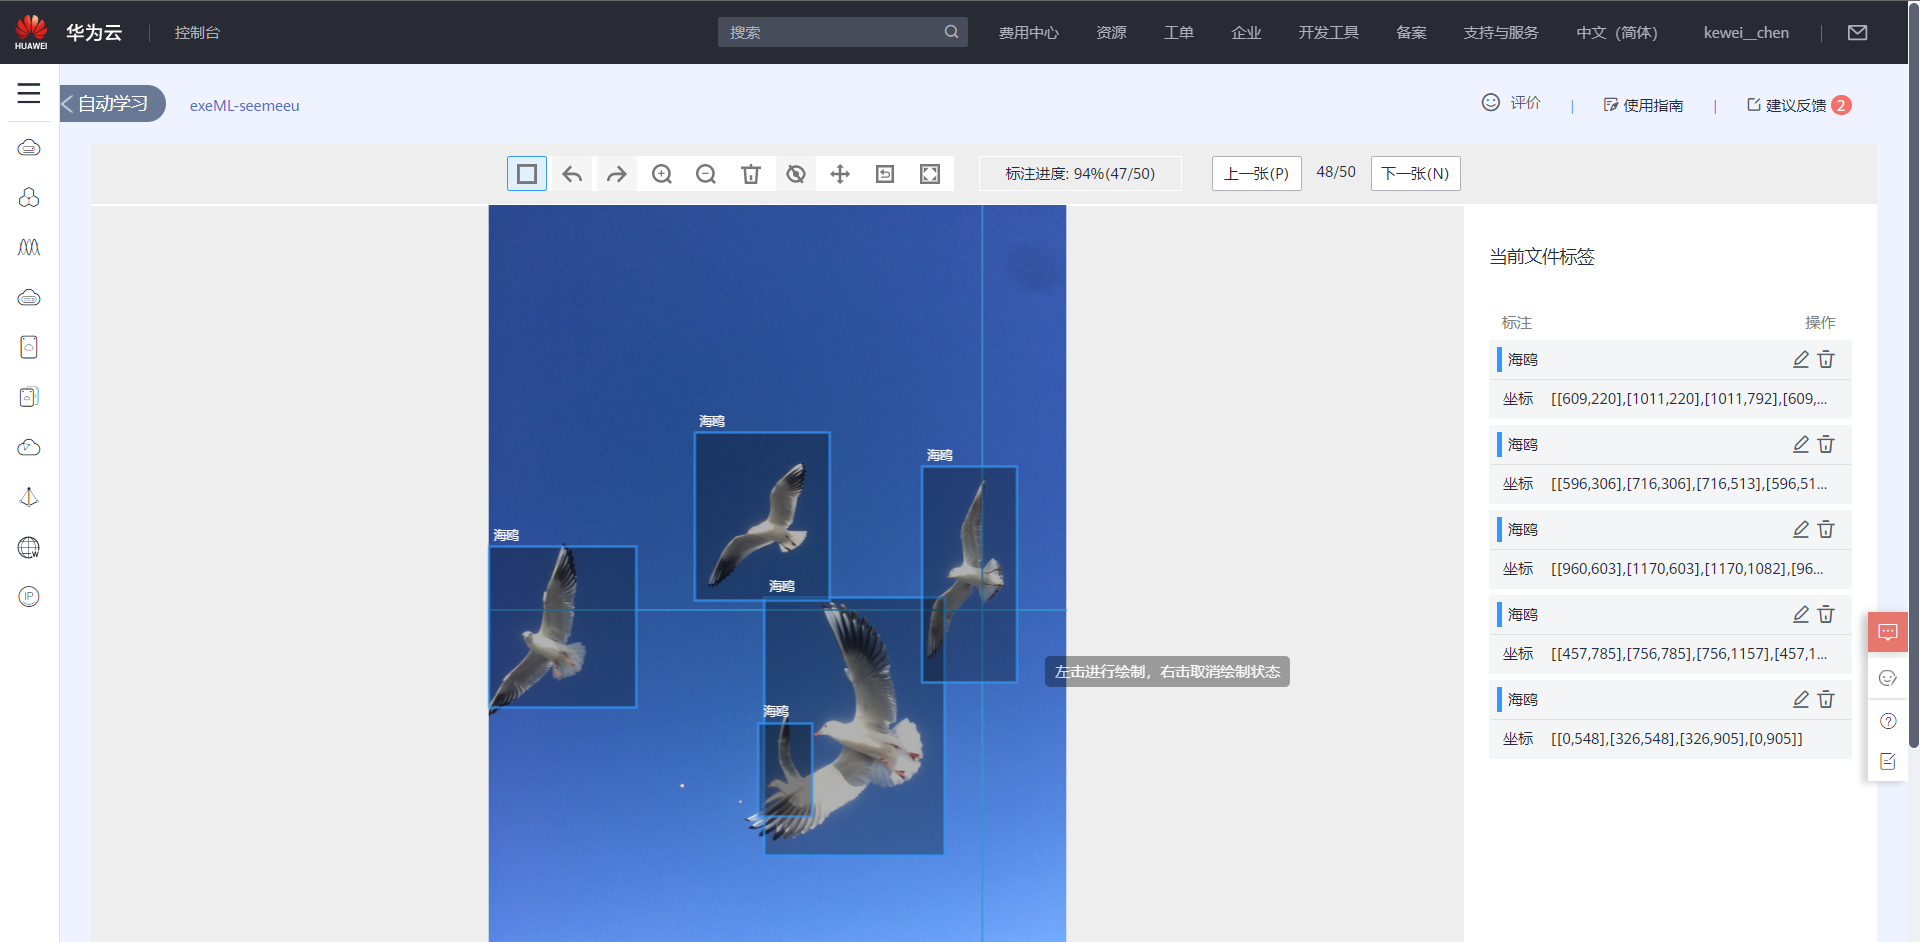The height and width of the screenshot is (942, 1920).
Task: Toggle fullscreen view of canvas
Action: (930, 174)
